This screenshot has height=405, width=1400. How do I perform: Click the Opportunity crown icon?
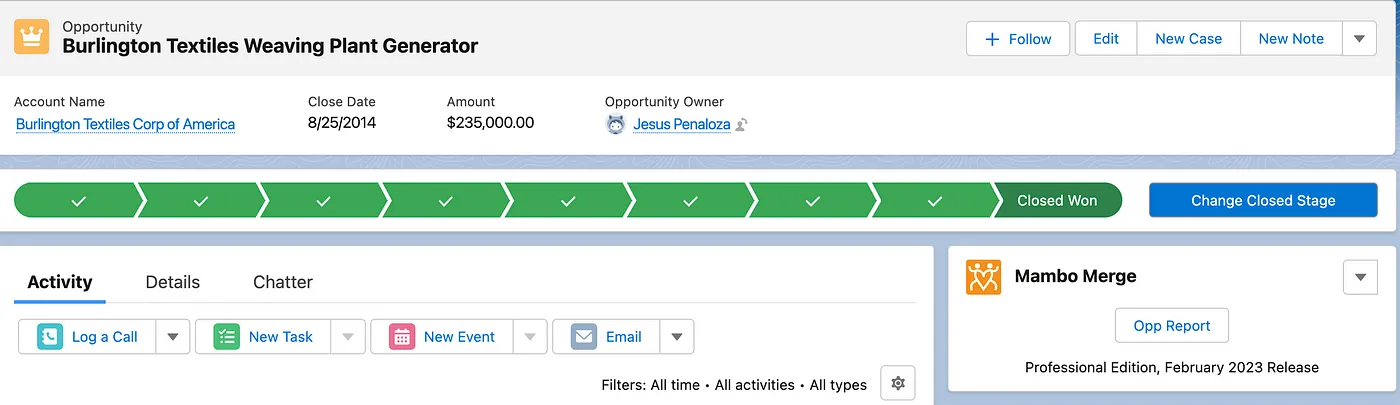coord(32,37)
